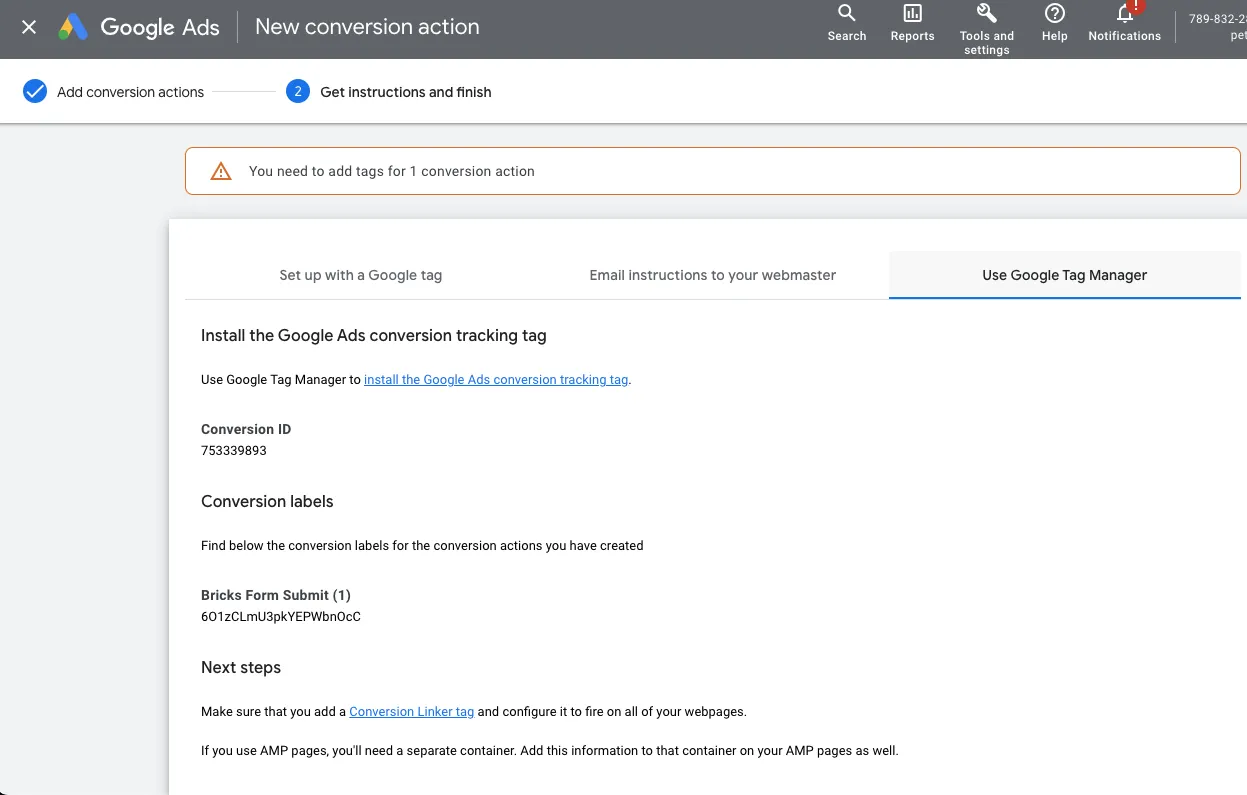1247x795 pixels.
Task: Open install the Google Ads conversion tracking tag link
Action: click(496, 379)
